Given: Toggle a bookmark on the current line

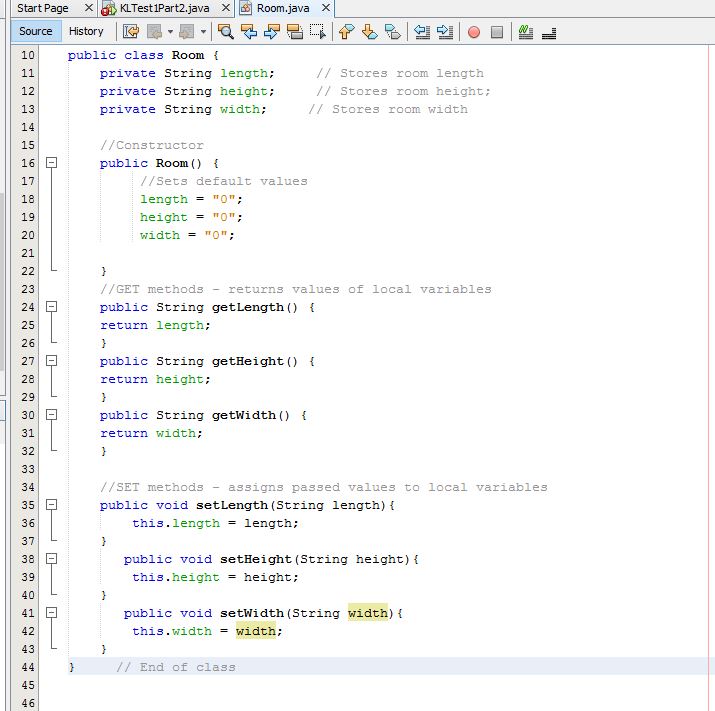Looking at the screenshot, I should [x=392, y=32].
